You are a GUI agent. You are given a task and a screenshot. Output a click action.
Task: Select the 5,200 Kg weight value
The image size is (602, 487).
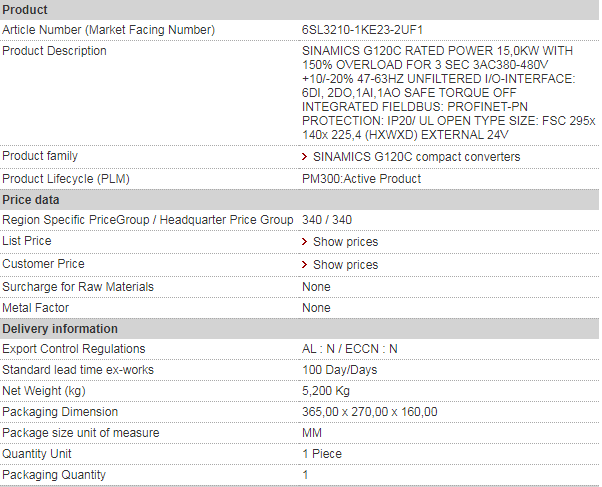[x=326, y=391]
